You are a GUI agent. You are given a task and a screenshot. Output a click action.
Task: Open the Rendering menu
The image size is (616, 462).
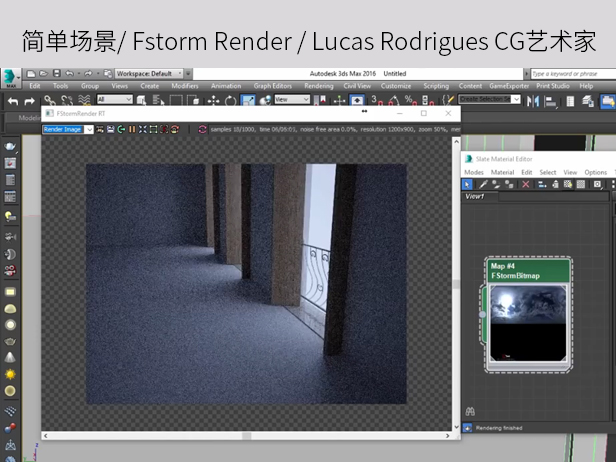pyautogui.click(x=318, y=86)
